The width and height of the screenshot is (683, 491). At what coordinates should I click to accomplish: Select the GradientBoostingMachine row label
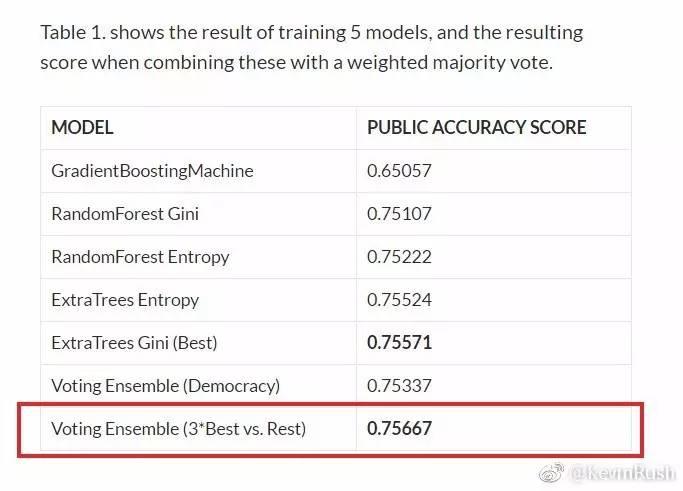click(152, 171)
